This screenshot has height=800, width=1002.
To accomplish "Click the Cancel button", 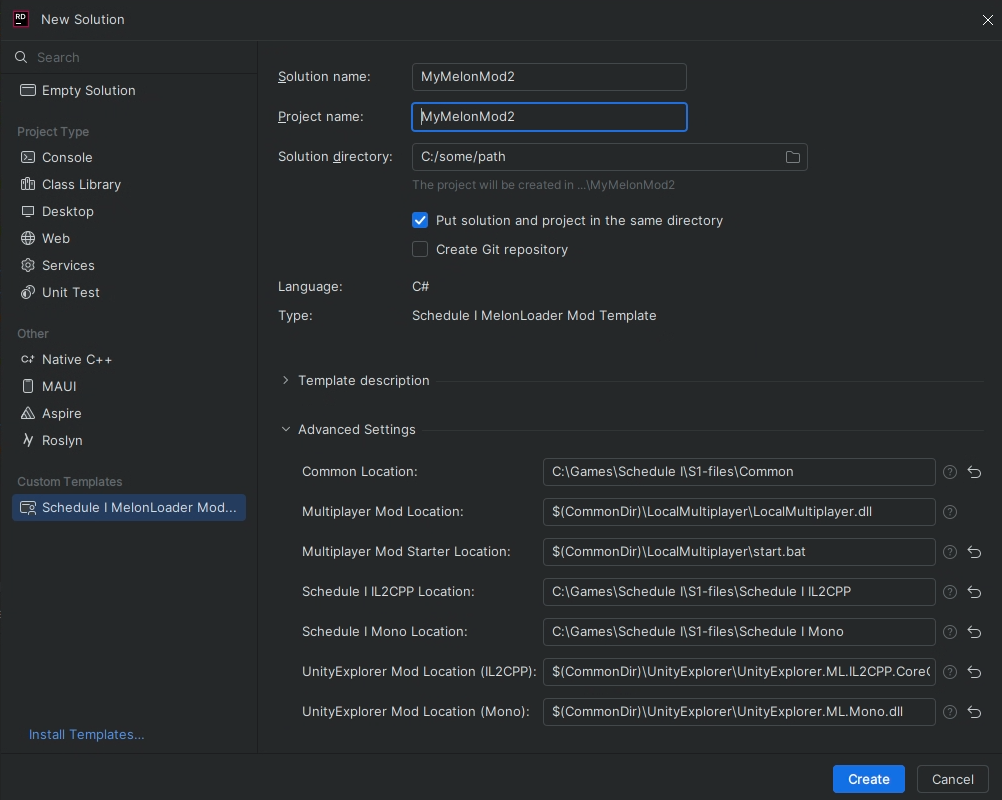I will pos(952,779).
